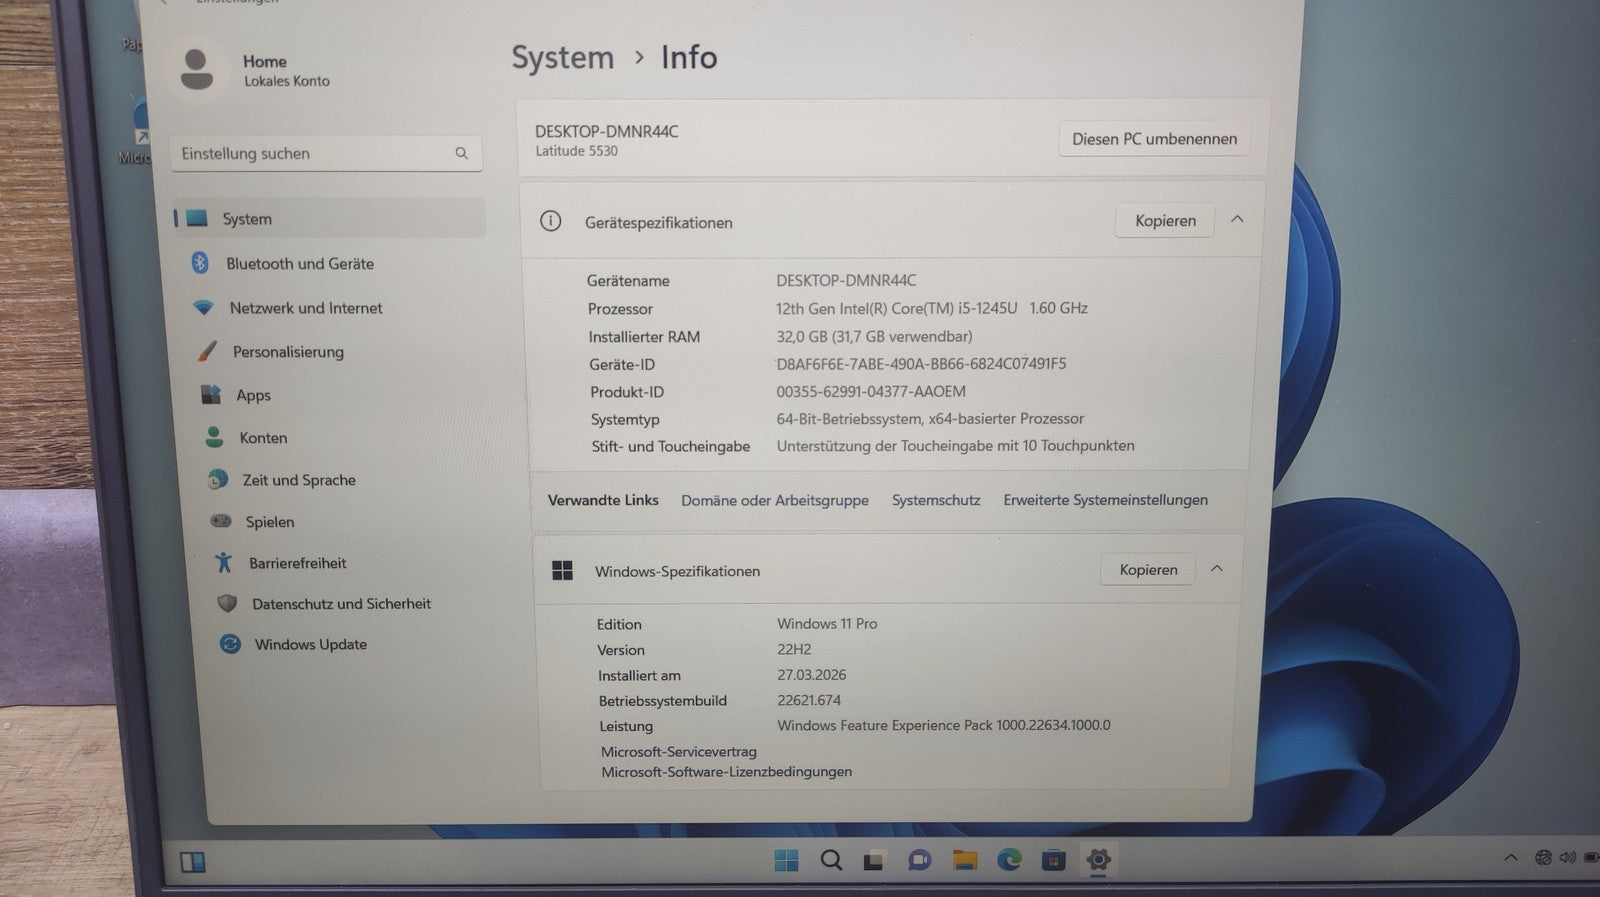The width and height of the screenshot is (1600, 897).
Task: Go to Netzwerk und Internet
Action: click(306, 308)
